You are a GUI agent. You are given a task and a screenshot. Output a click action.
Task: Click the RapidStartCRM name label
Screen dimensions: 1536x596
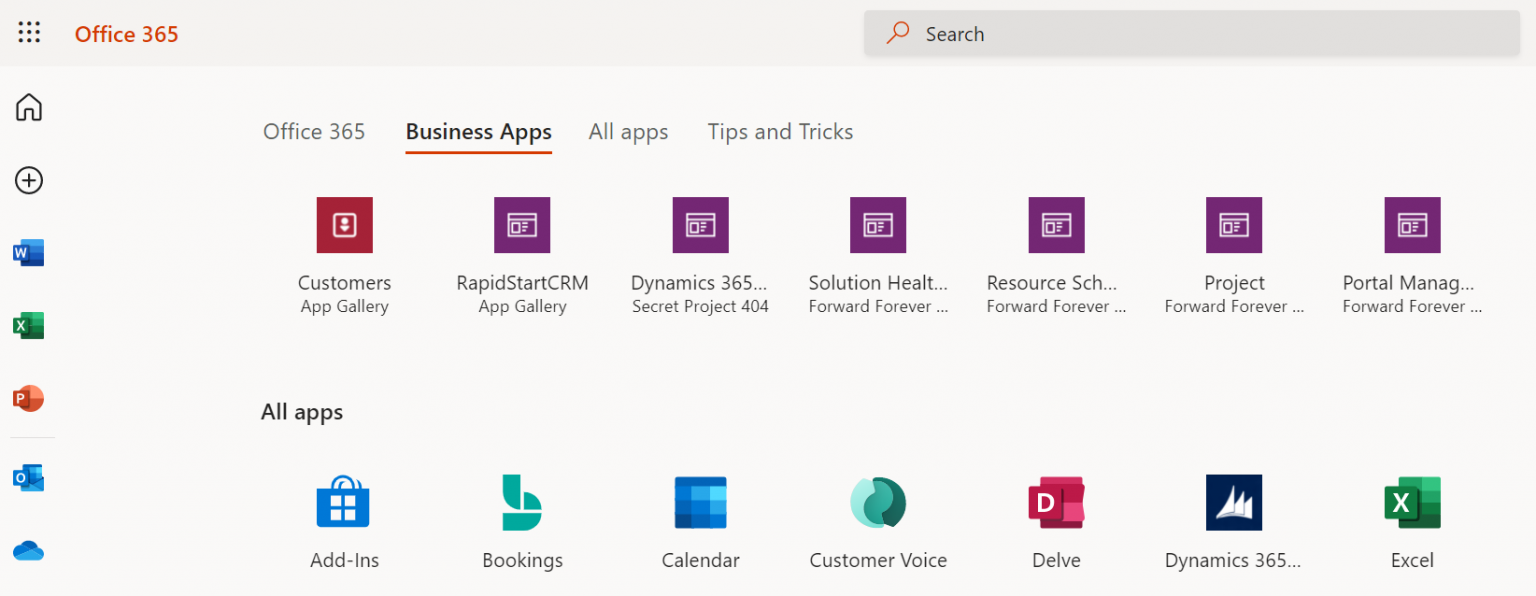[522, 283]
